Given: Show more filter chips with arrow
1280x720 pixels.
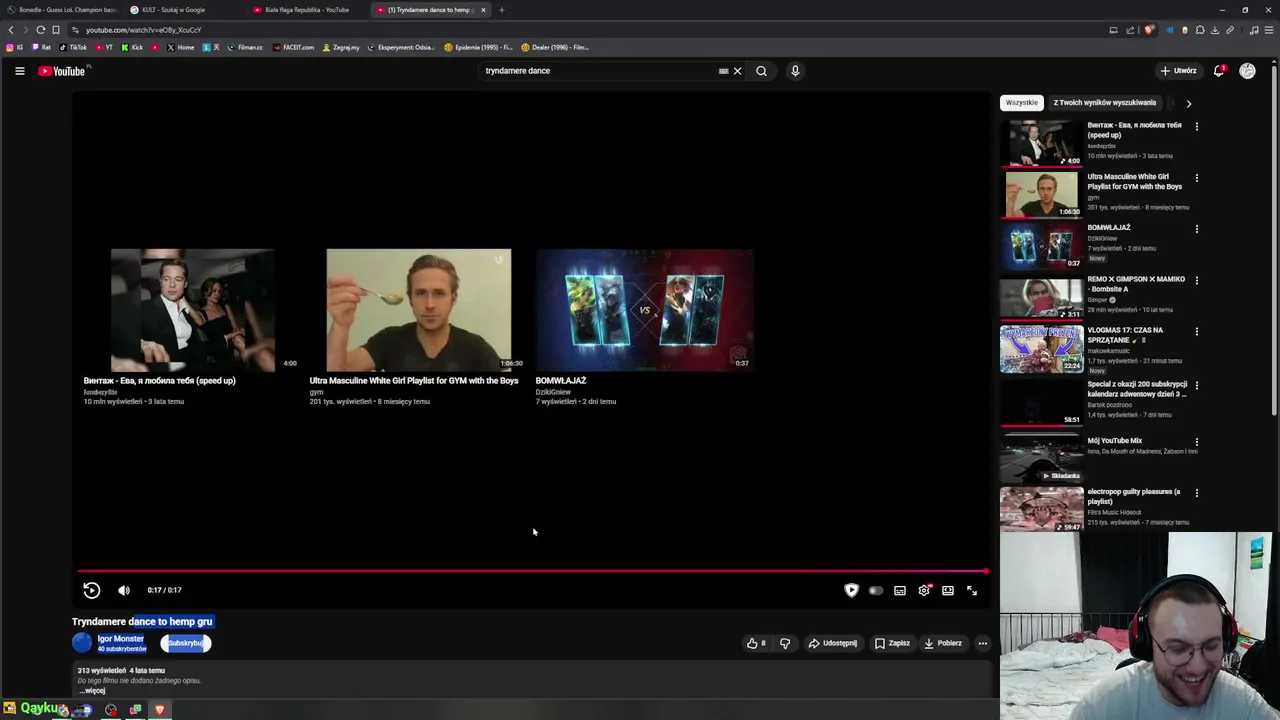Looking at the screenshot, I should coord(1188,103).
